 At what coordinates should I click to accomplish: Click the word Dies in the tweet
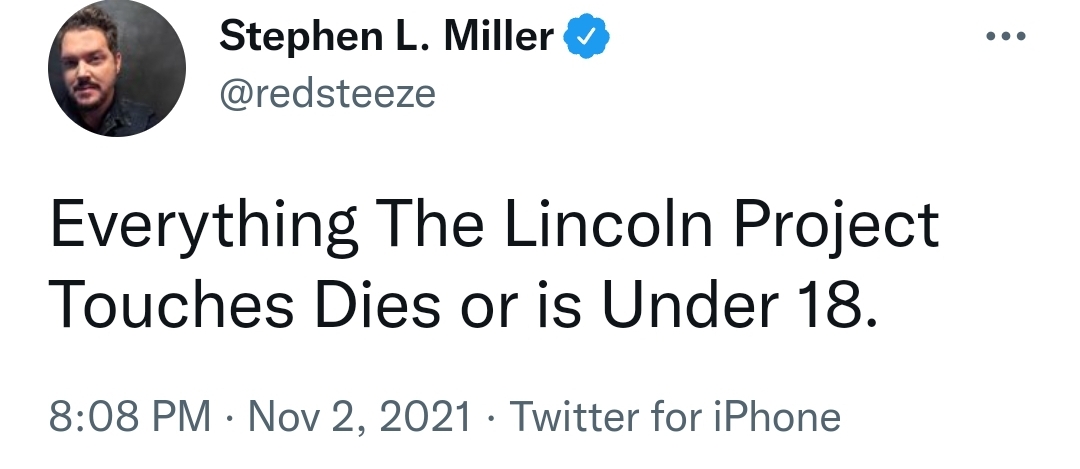tap(377, 304)
